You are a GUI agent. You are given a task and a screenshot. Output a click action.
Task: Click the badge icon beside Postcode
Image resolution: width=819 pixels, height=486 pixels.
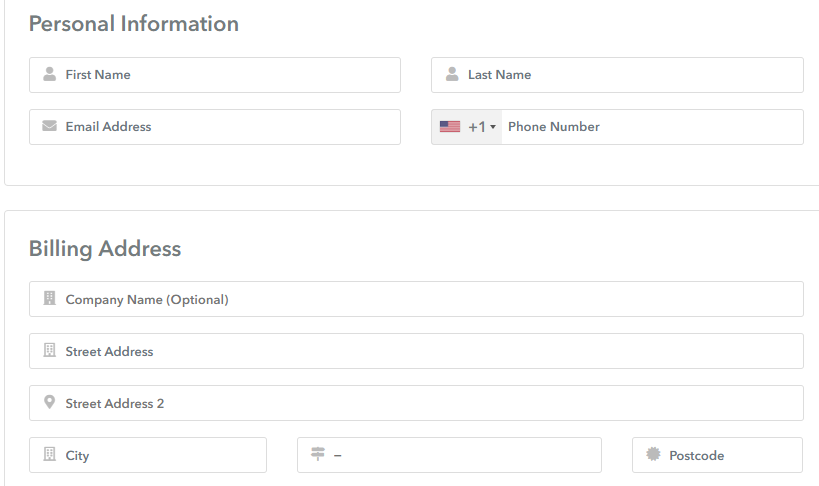click(653, 454)
